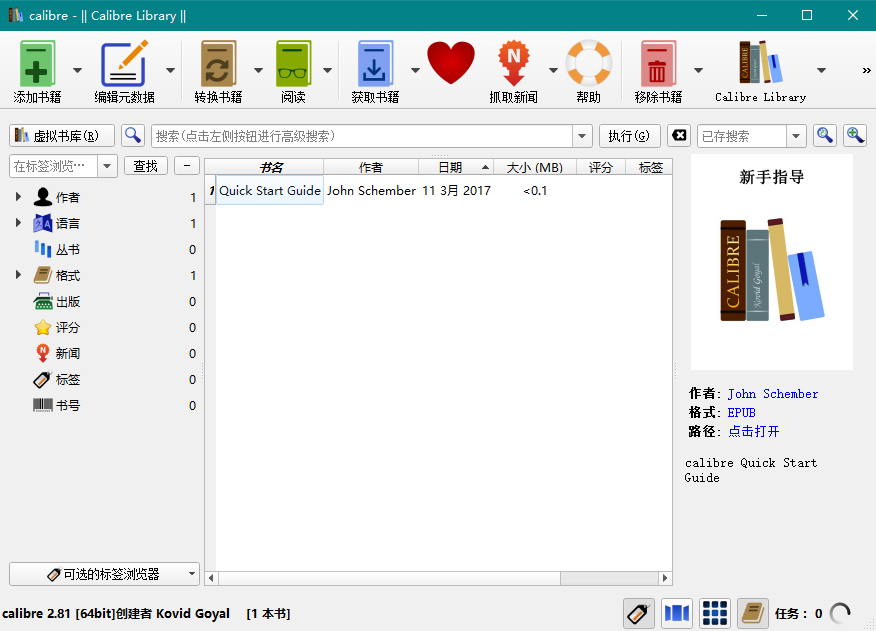Click the 添加书籍 (Add books) icon
Viewport: 876px width, 631px height.
click(37, 63)
